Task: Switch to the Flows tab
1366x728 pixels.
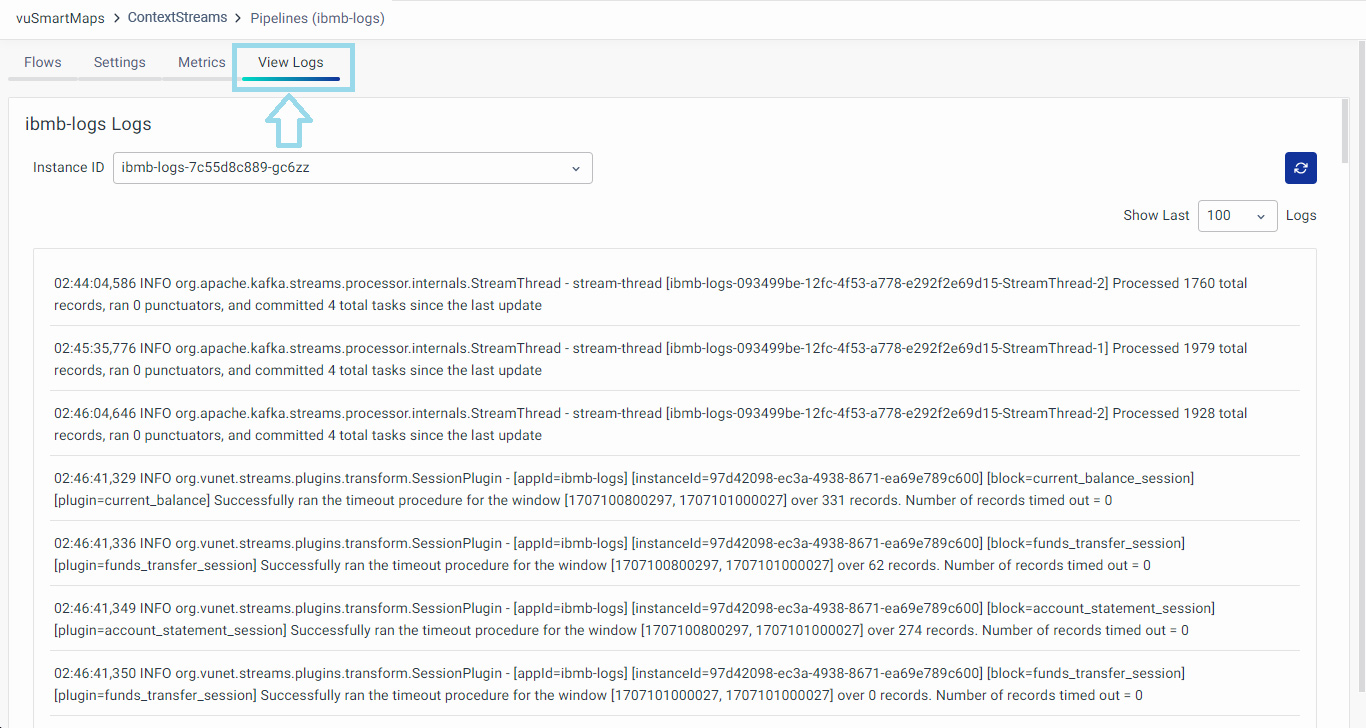Action: [43, 62]
